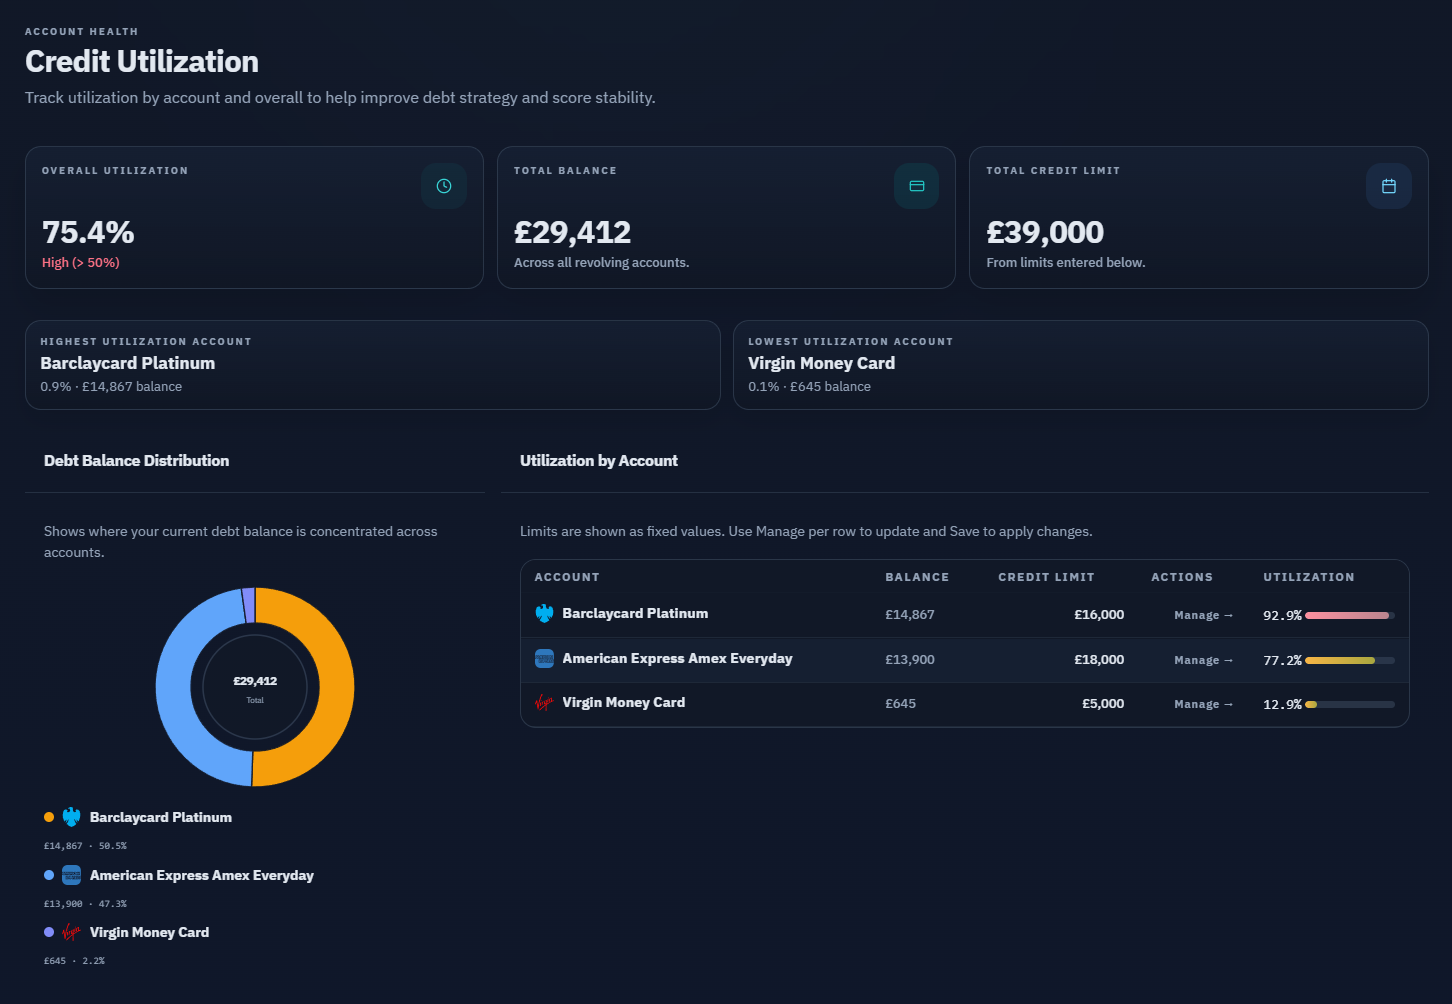Click Barclaycard Platinum name in the table
The width and height of the screenshot is (1452, 1004).
[x=635, y=613]
